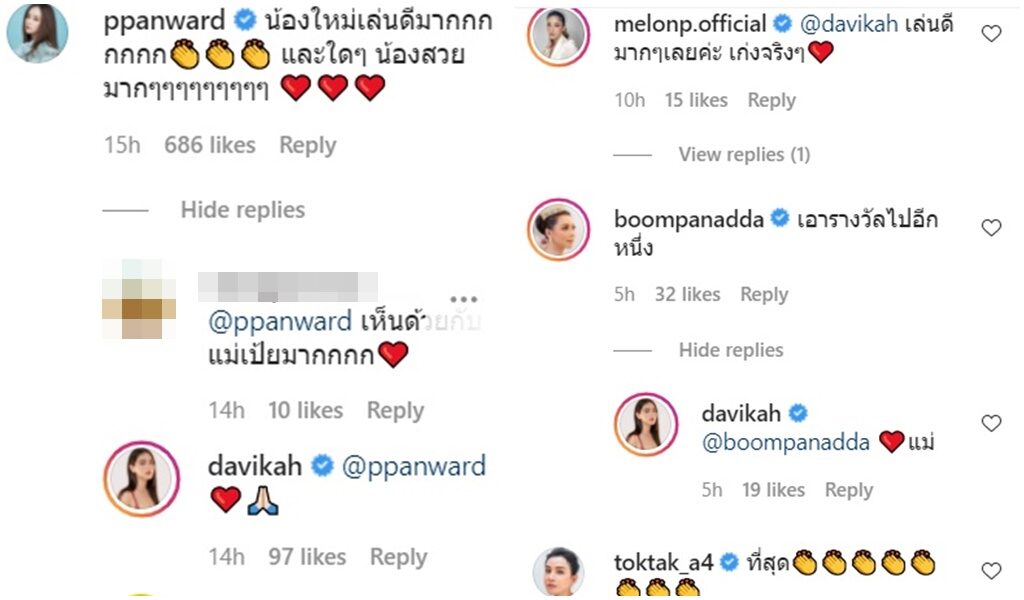View the 686 likes on ppanward's comment
Screen dimensions: 1024x600
point(210,145)
